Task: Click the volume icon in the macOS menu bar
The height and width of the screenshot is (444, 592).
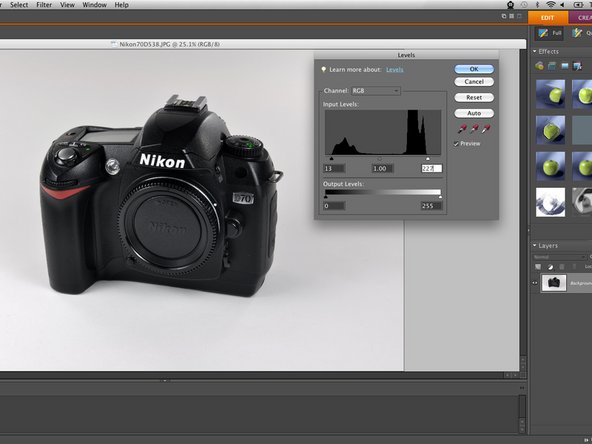Action: [562, 5]
